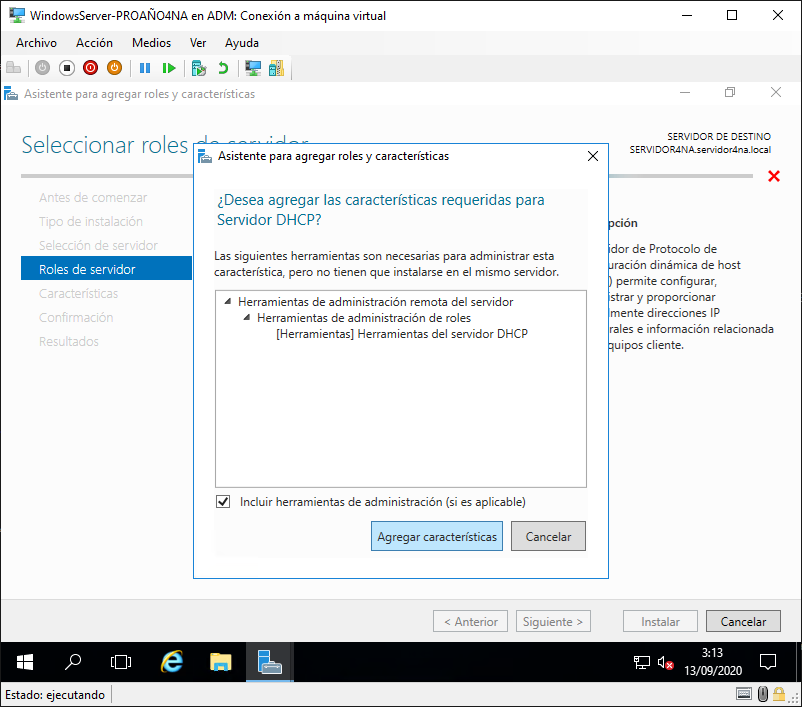Collapse Herramientas de administración remota del servidor
Viewport: 802px width, 707px height.
coord(228,301)
